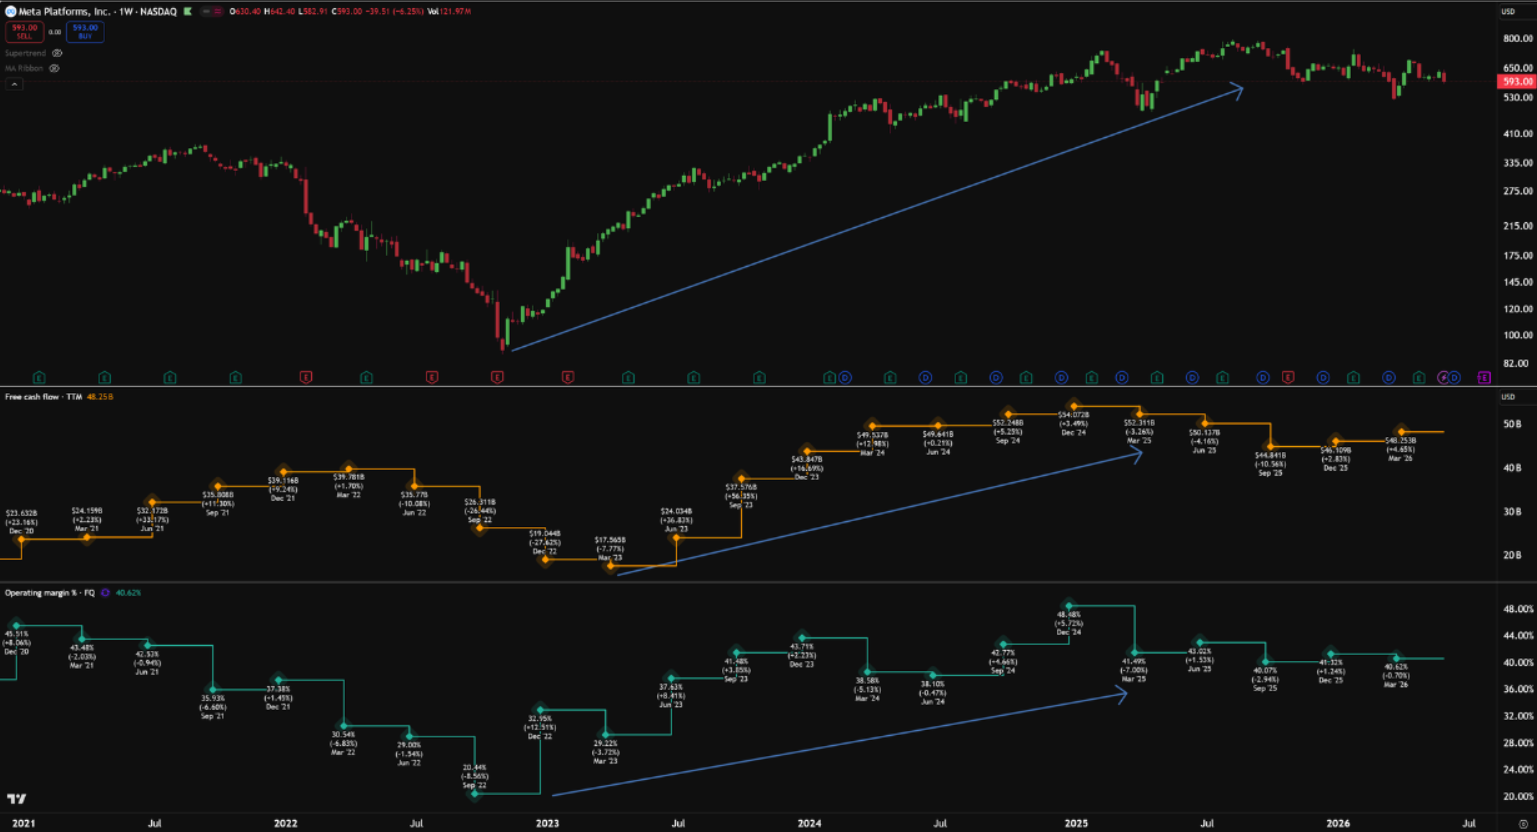
Task: Click the Operating margin % · FQ legend title
Action: coord(50,593)
